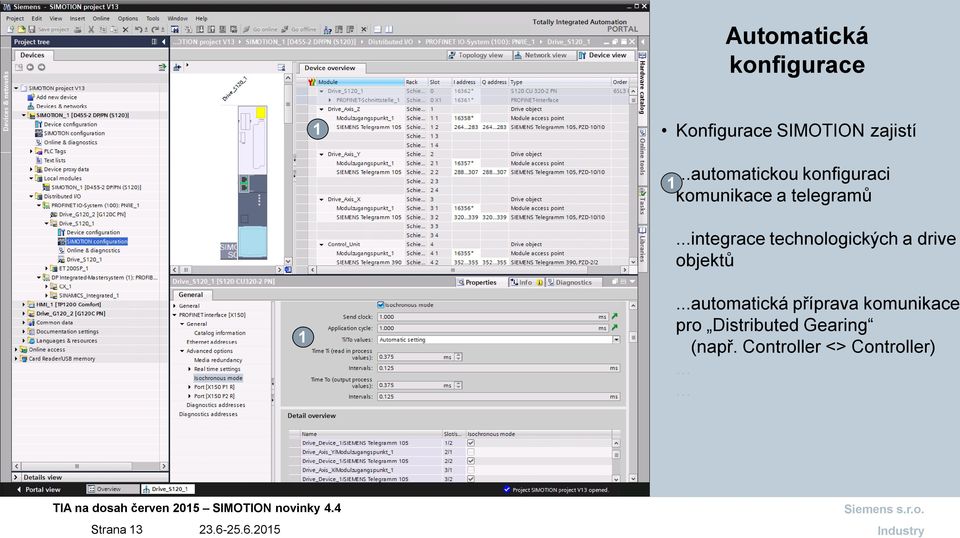Toggle isochronous checkbox for slot 1/2 row

(471, 443)
